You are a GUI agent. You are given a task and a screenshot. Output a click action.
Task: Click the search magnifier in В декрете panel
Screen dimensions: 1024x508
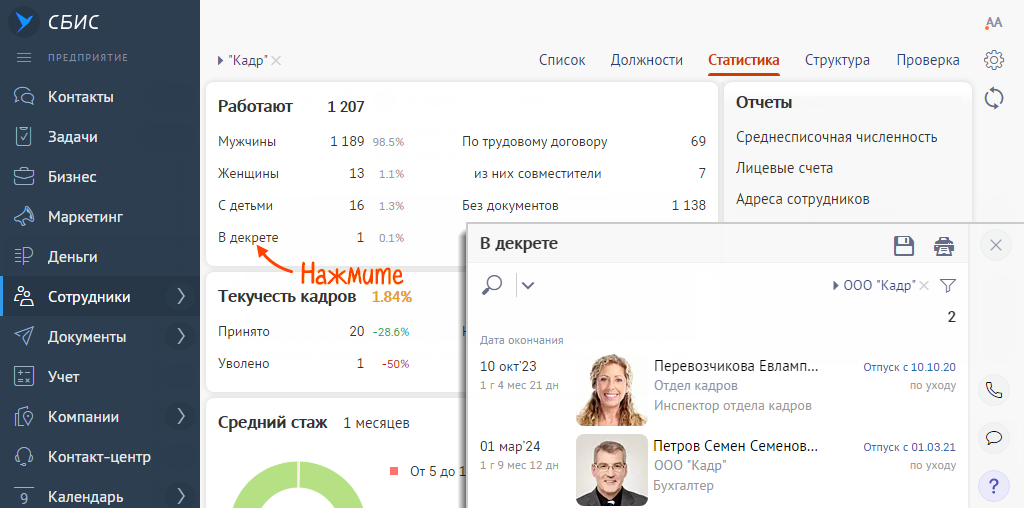tap(492, 284)
